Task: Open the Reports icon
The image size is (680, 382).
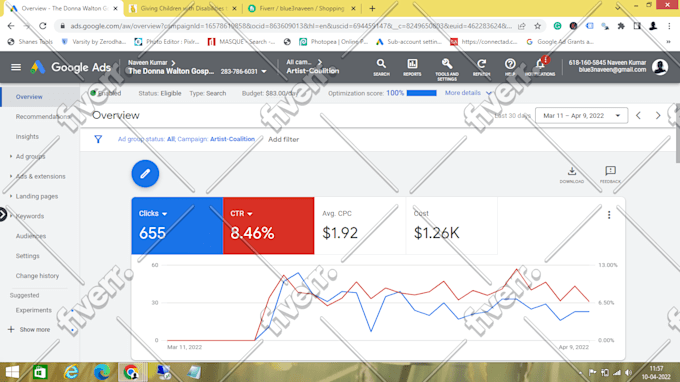Action: point(412,68)
